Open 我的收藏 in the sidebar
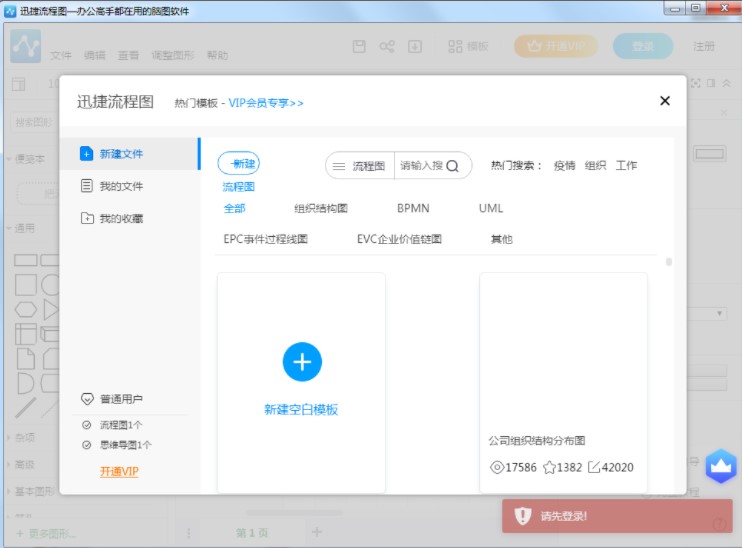The width and height of the screenshot is (742, 548). (120, 218)
